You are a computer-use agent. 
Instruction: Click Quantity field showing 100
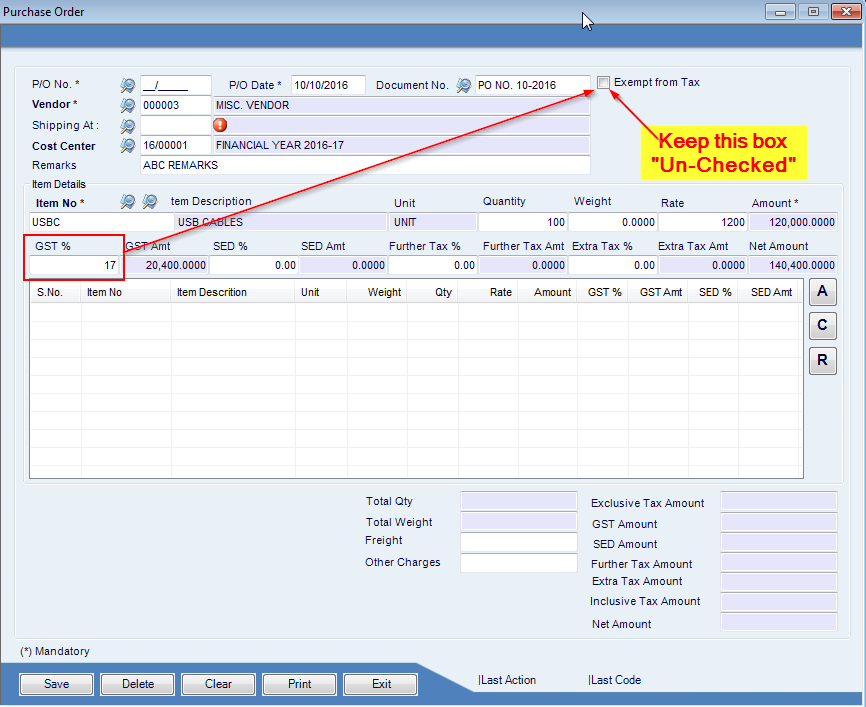point(522,222)
